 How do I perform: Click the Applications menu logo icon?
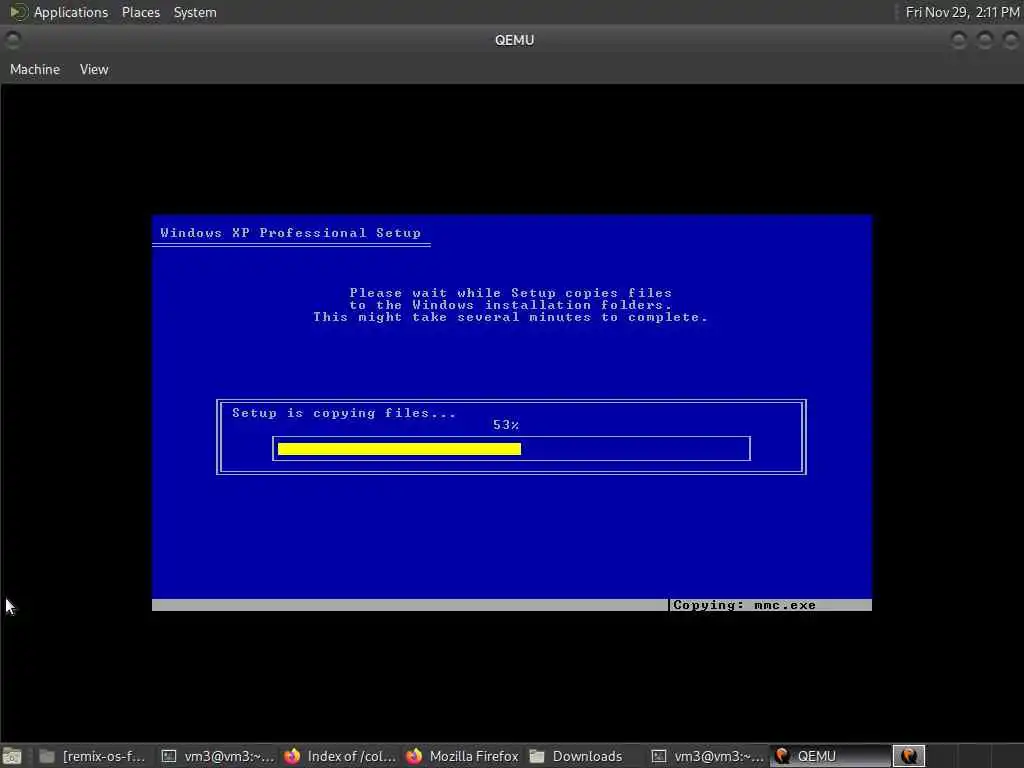coord(18,12)
